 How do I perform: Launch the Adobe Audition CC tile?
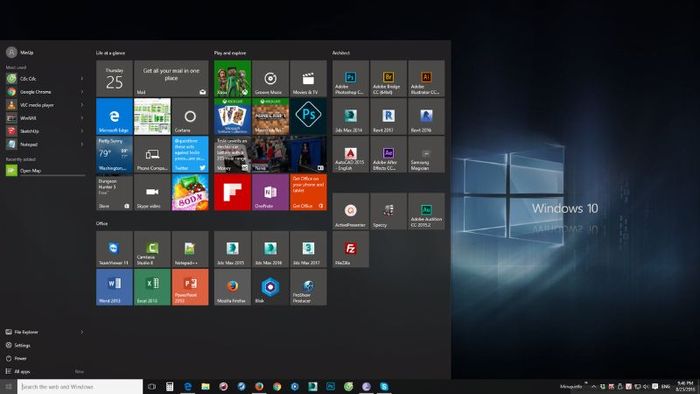point(426,212)
